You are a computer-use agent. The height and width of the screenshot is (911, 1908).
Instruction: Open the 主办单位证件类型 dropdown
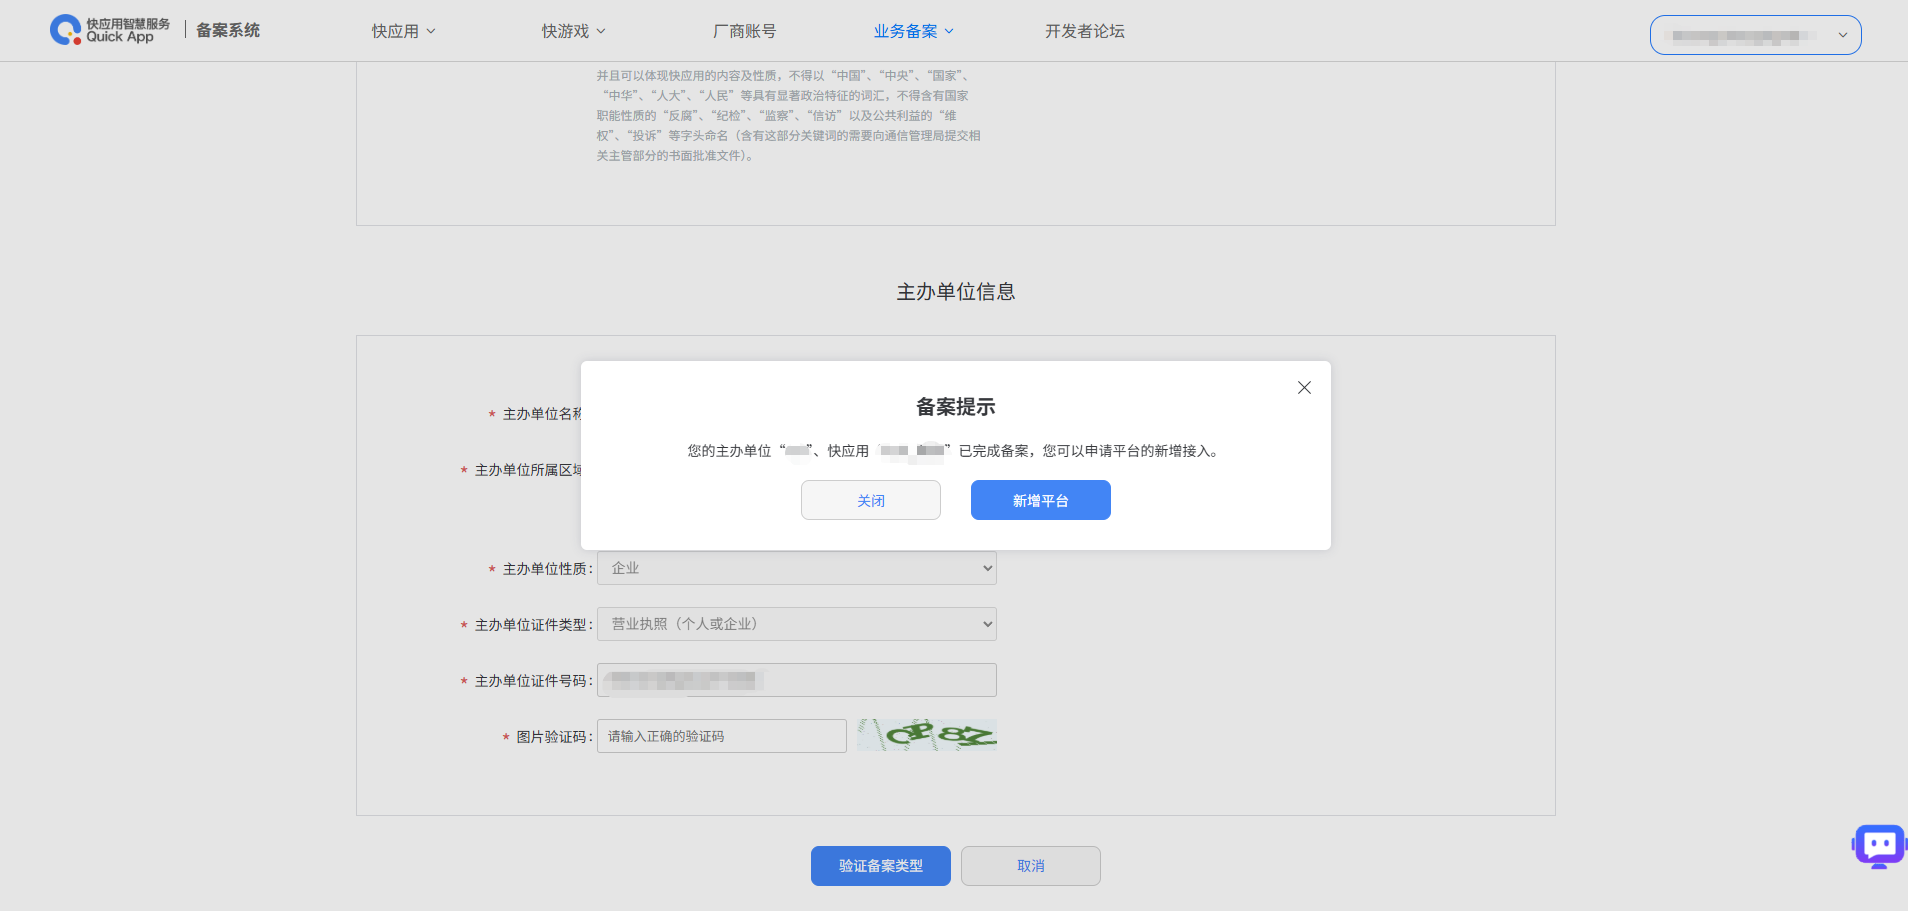pos(796,624)
